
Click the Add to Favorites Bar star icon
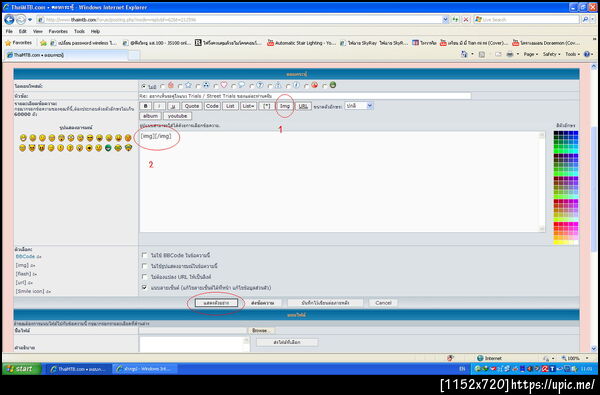pos(43,43)
